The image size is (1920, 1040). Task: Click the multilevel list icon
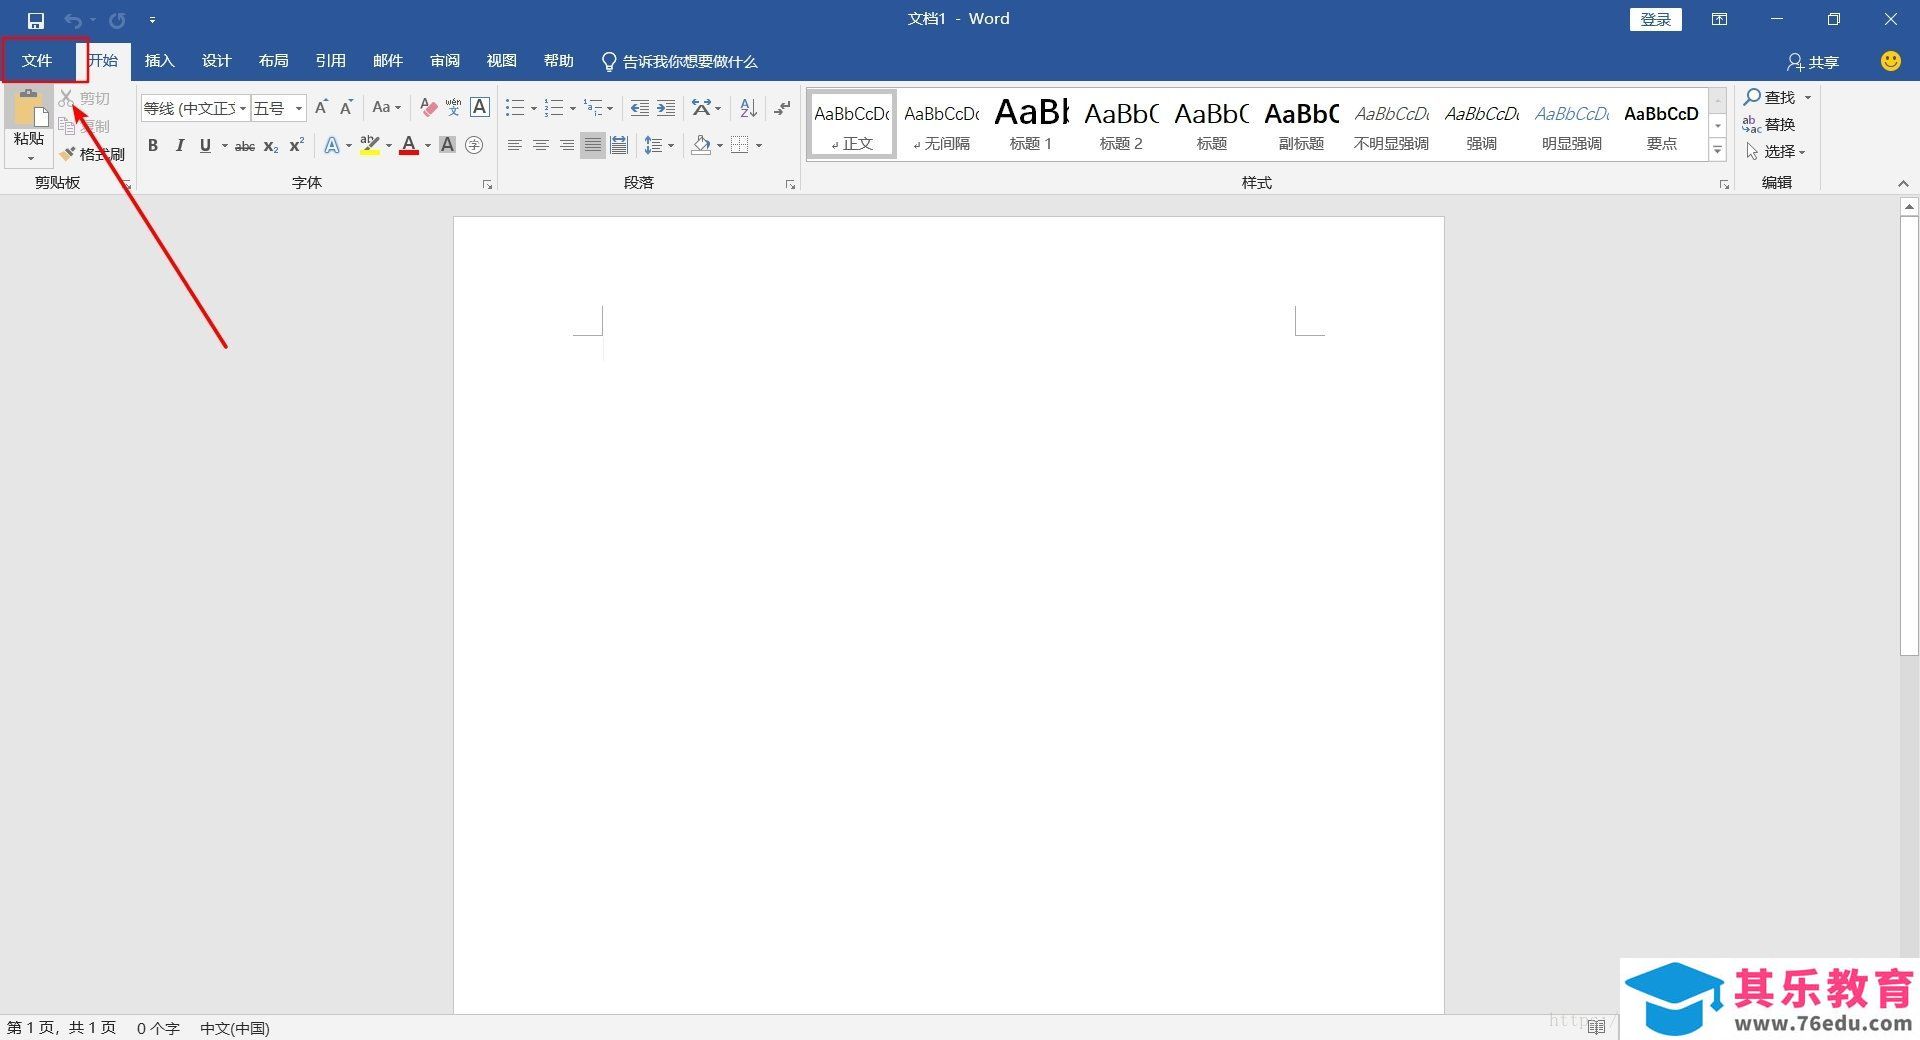pyautogui.click(x=594, y=107)
